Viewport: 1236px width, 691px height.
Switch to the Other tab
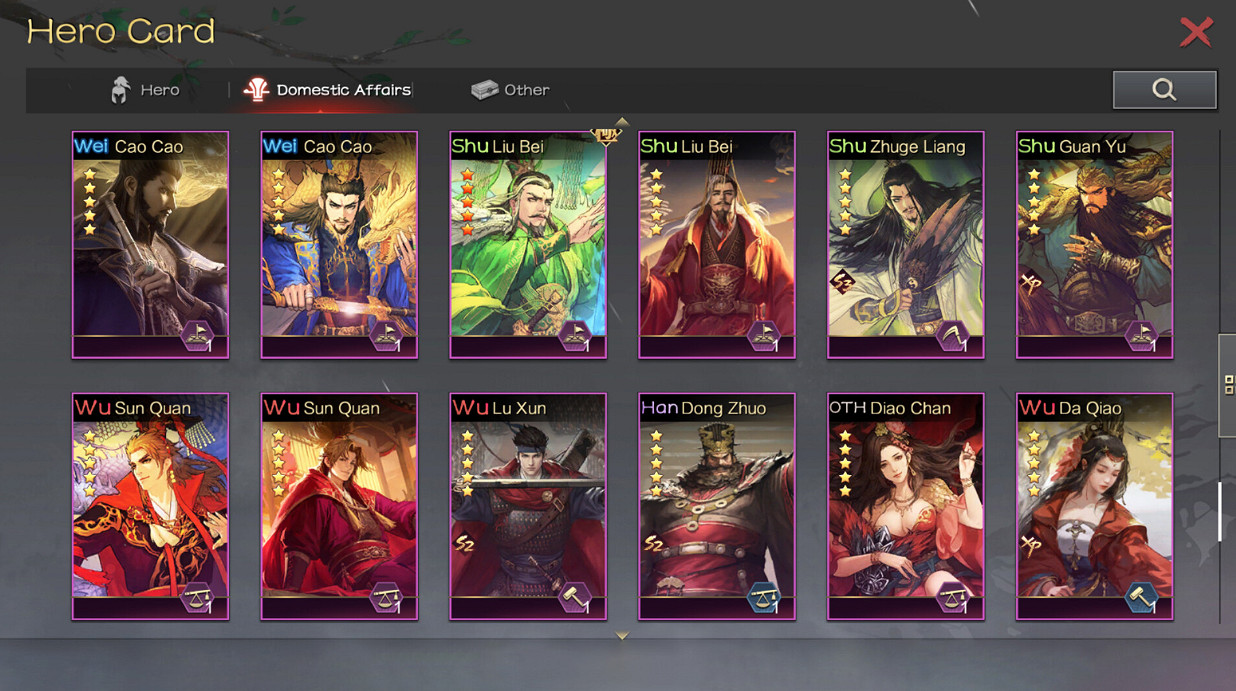pos(510,90)
